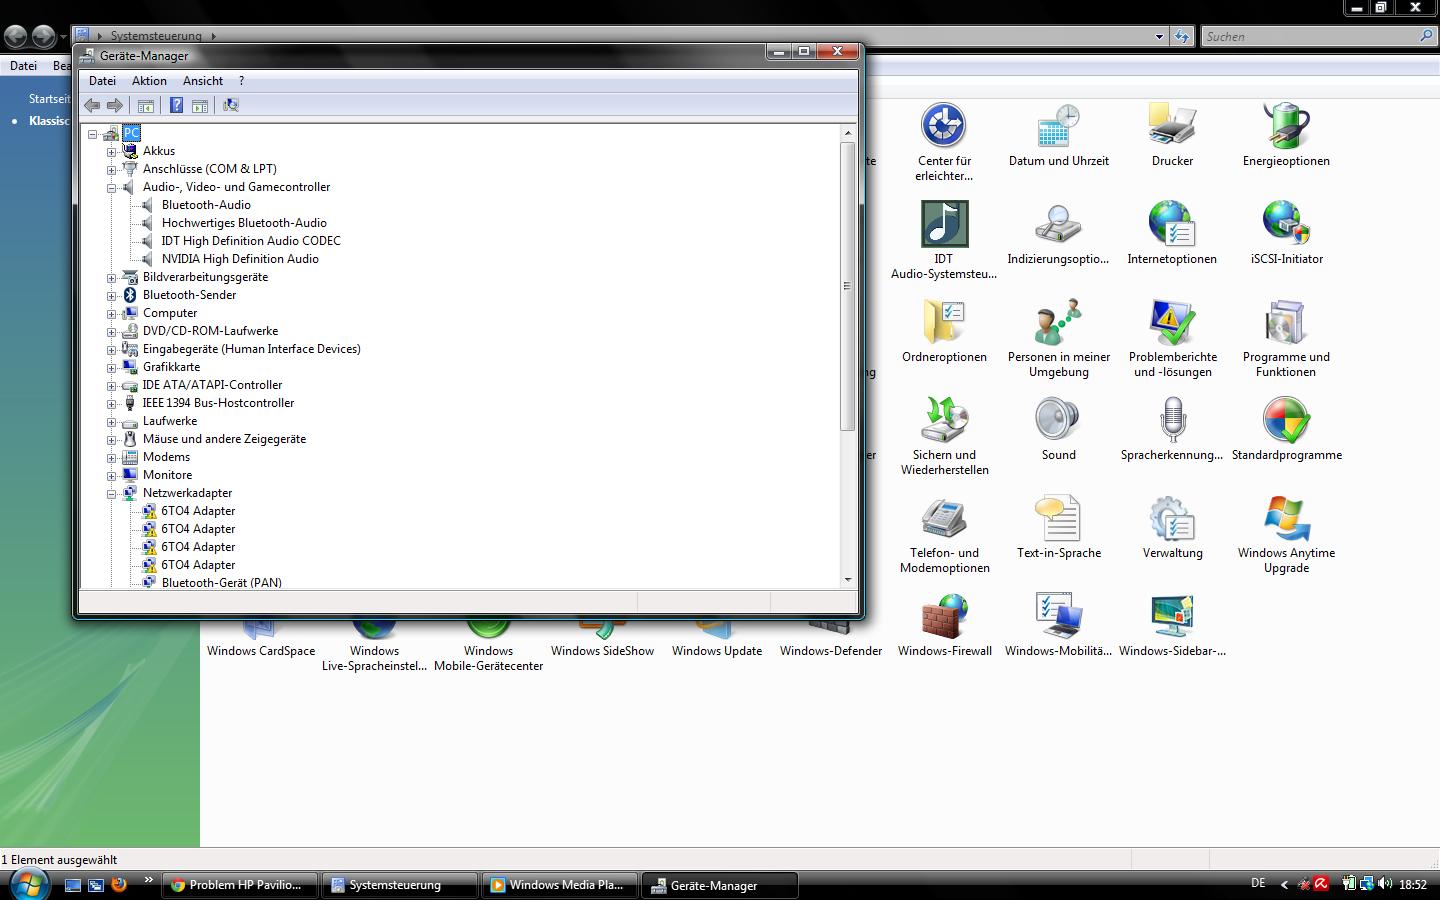The image size is (1440, 900).
Task: Toggle the action pane toolbar icon
Action: click(x=200, y=105)
